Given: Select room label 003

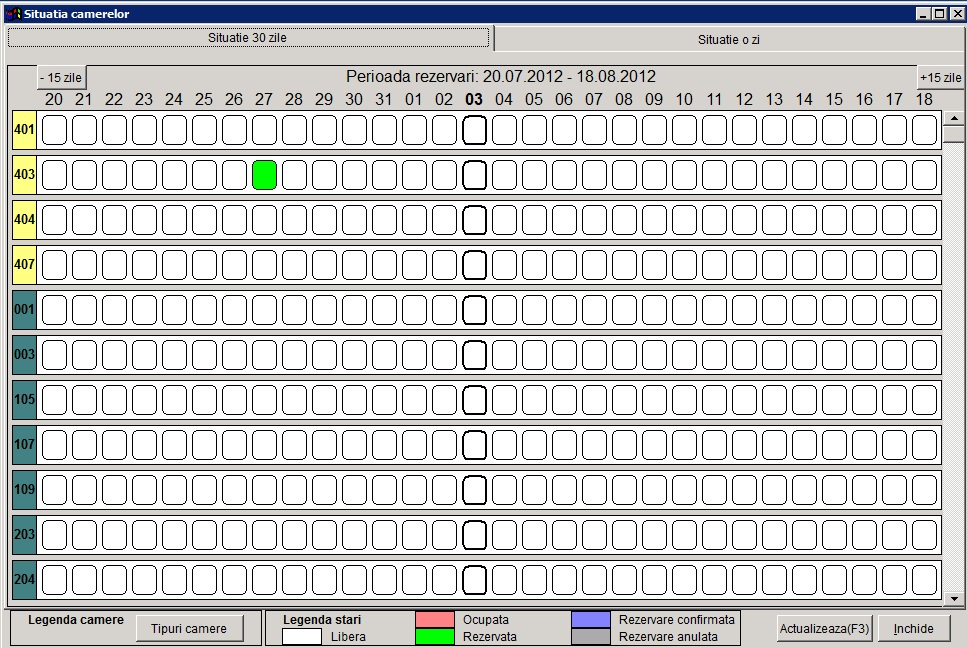Looking at the screenshot, I should point(25,355).
